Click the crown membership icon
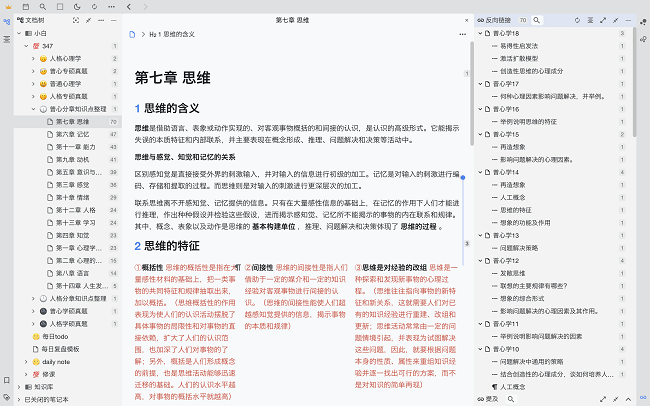Image resolution: width=650 pixels, height=406 pixels. point(8,7)
